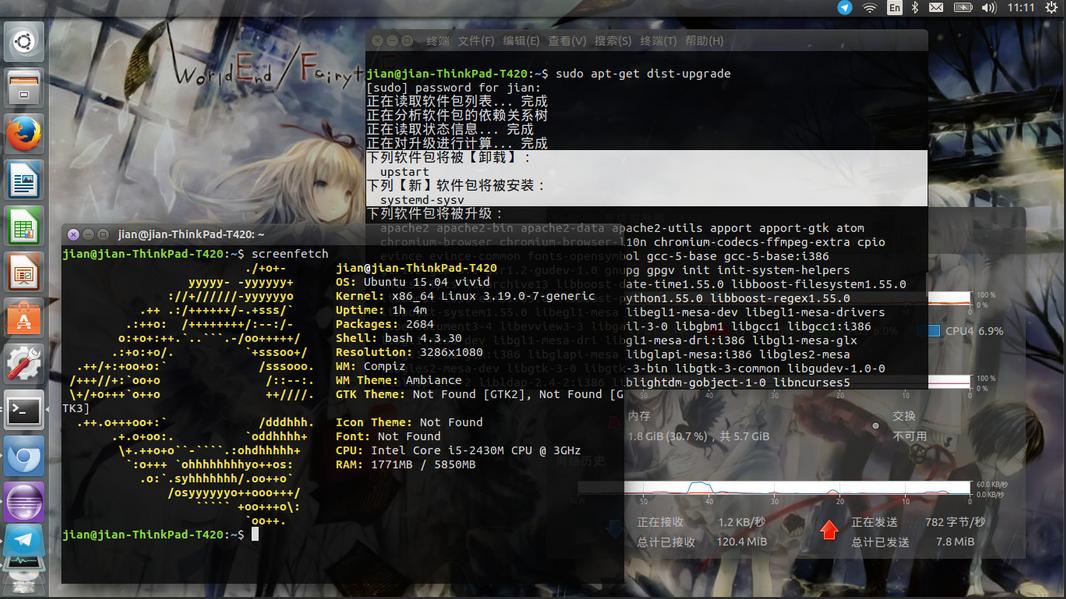The width and height of the screenshot is (1066, 599).
Task: Minimize the screenfetch terminal window
Action: tap(88, 235)
